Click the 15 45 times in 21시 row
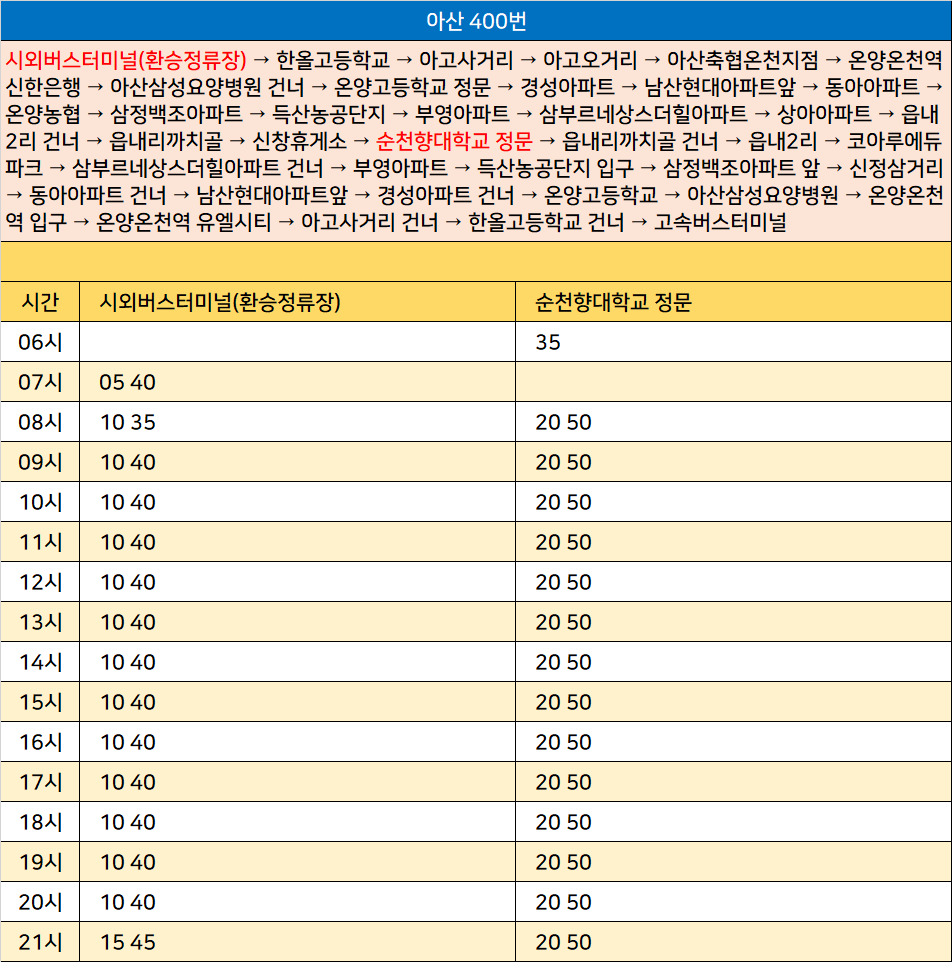 128,942
